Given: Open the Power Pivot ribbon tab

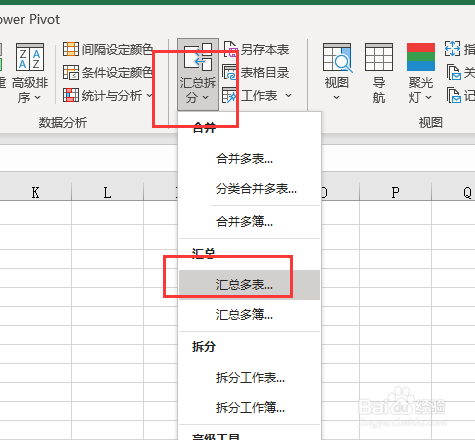Looking at the screenshot, I should pyautogui.click(x=30, y=19).
